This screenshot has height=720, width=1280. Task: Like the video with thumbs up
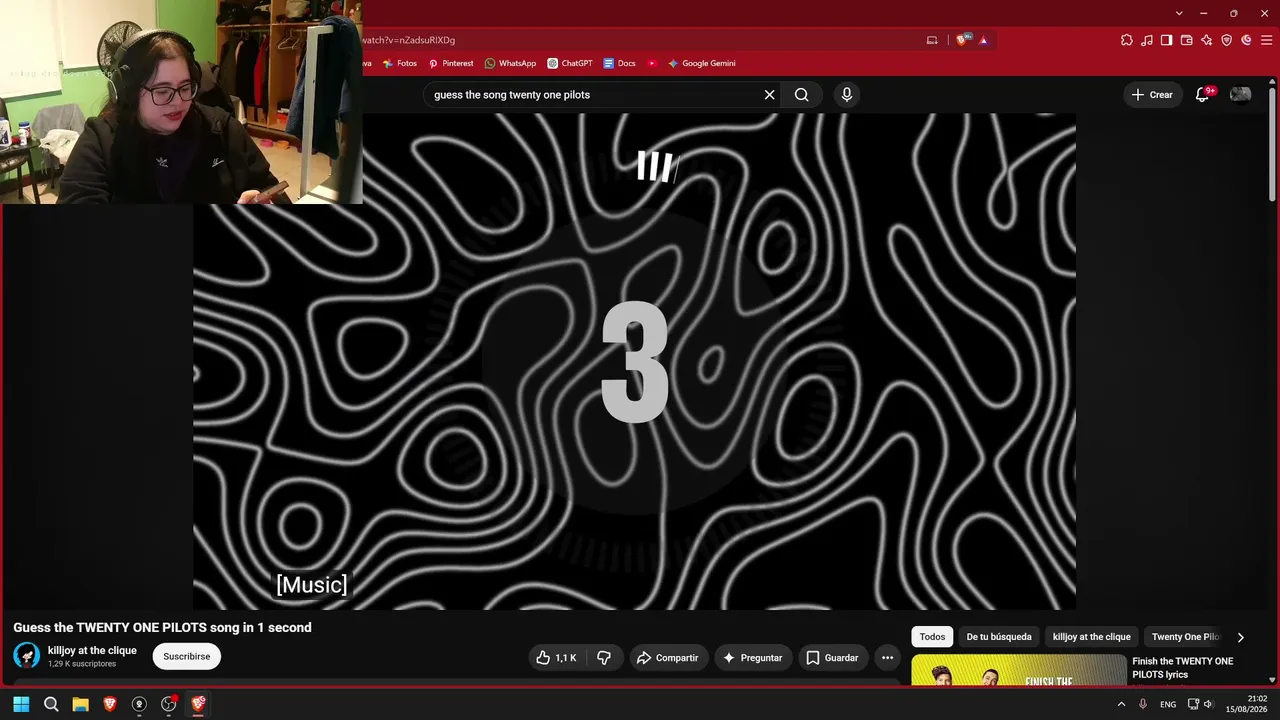(556, 658)
